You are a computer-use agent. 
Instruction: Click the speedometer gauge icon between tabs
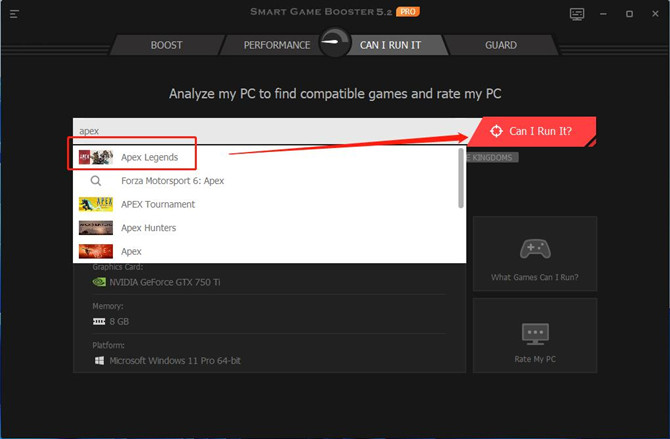(335, 42)
